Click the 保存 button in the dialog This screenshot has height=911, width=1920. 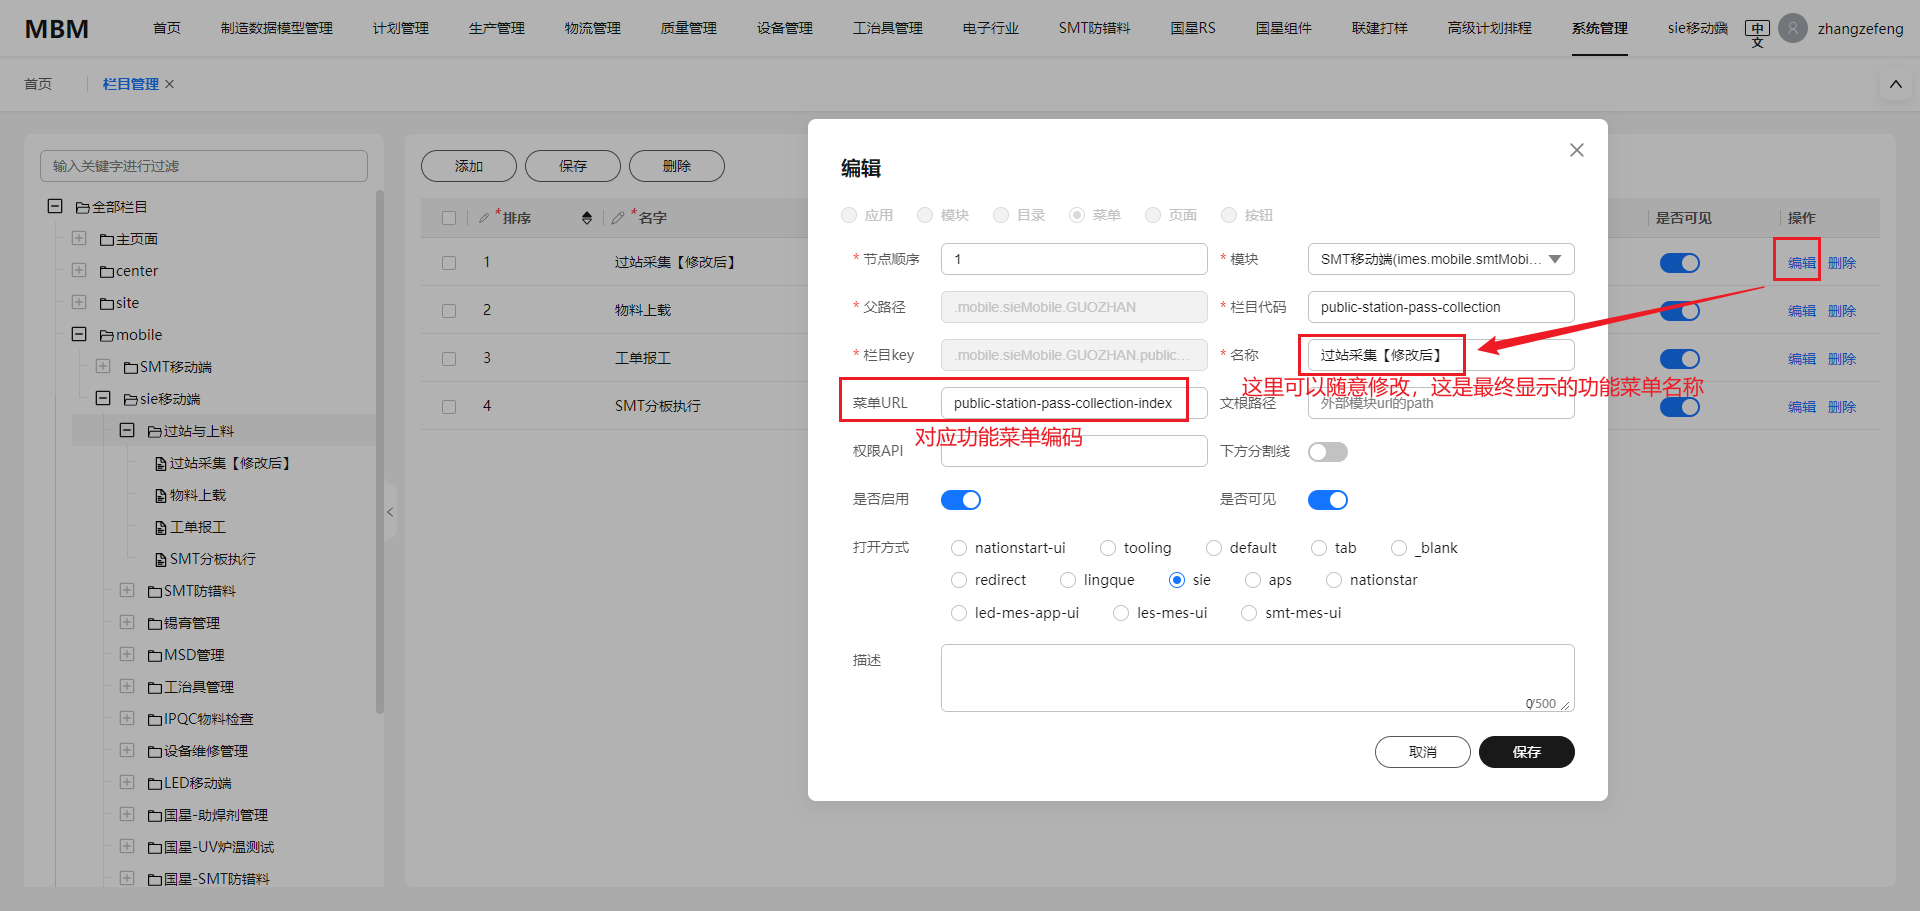coord(1527,752)
